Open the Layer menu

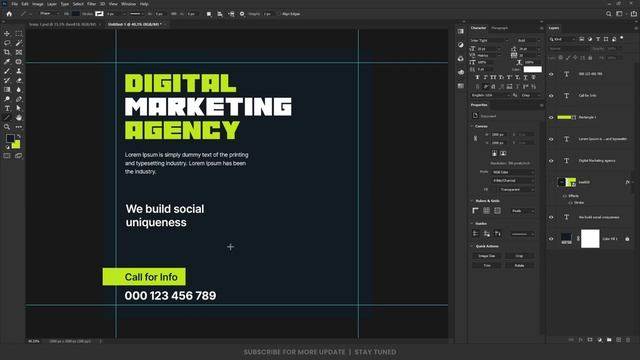(x=52, y=4)
